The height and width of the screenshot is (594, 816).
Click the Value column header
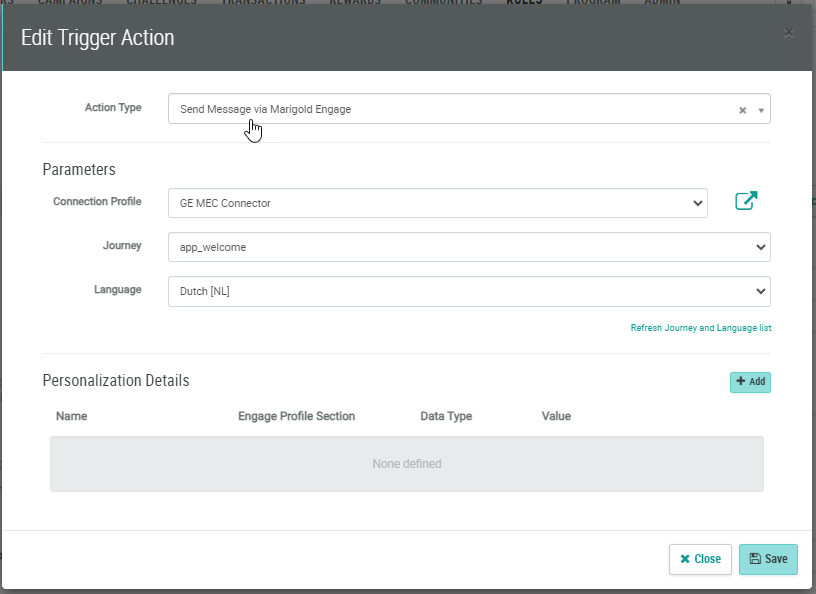(556, 416)
